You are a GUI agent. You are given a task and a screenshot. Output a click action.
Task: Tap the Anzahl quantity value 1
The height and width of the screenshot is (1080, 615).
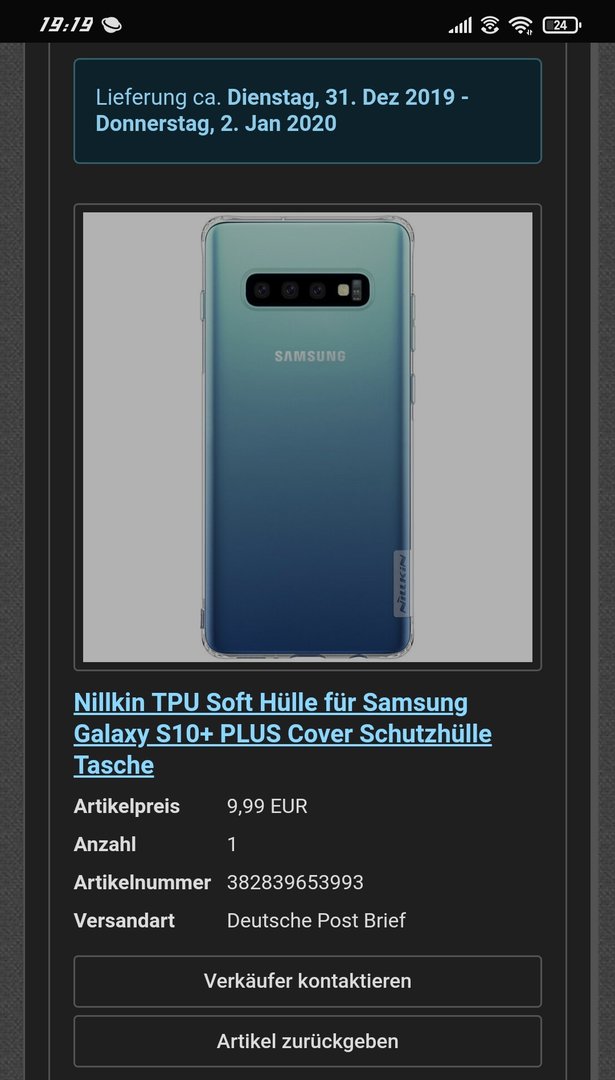pos(232,844)
